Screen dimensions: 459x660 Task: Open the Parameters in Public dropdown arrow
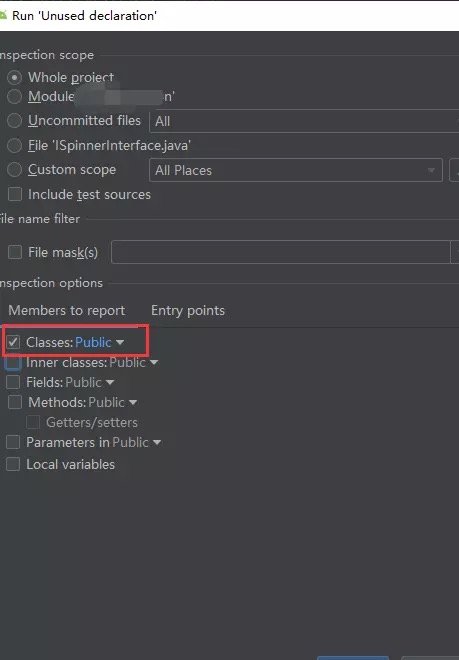click(157, 443)
